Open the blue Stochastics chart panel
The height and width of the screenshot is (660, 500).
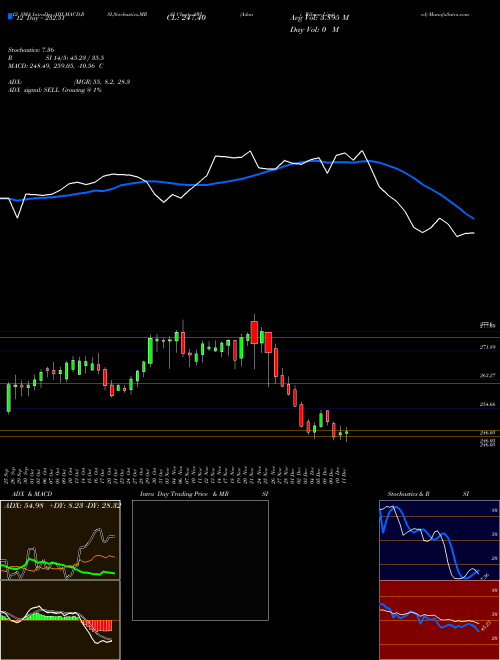tap(439, 540)
